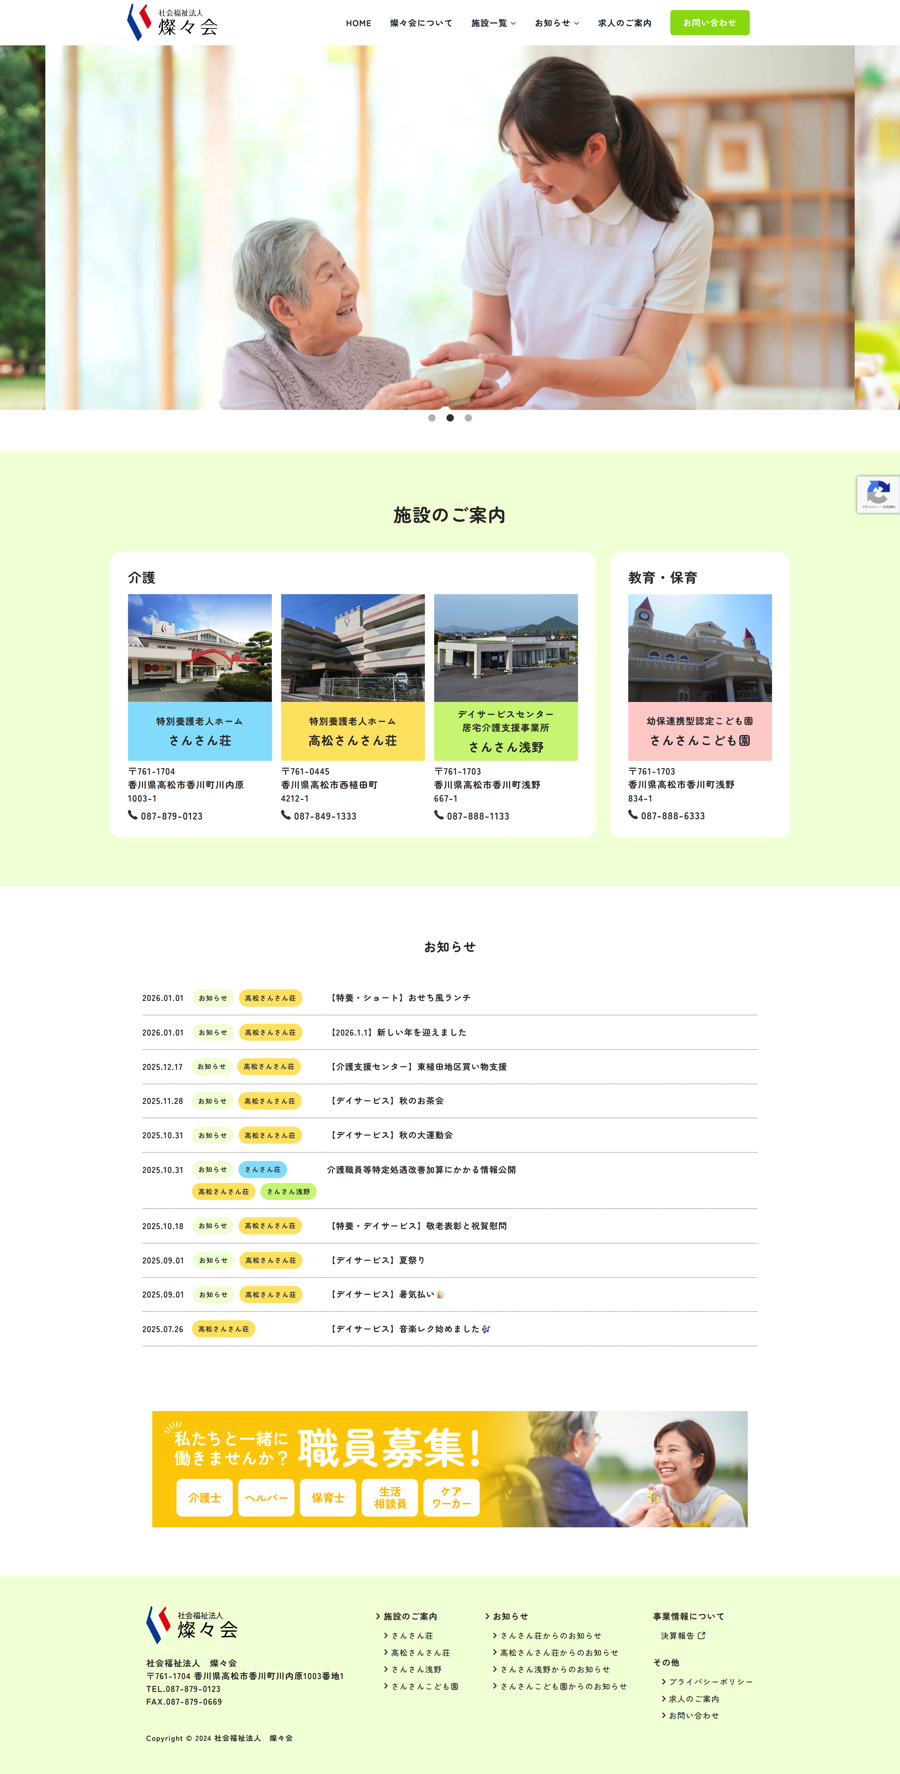Select the first carousel dot
The image size is (900, 1774).
432,418
